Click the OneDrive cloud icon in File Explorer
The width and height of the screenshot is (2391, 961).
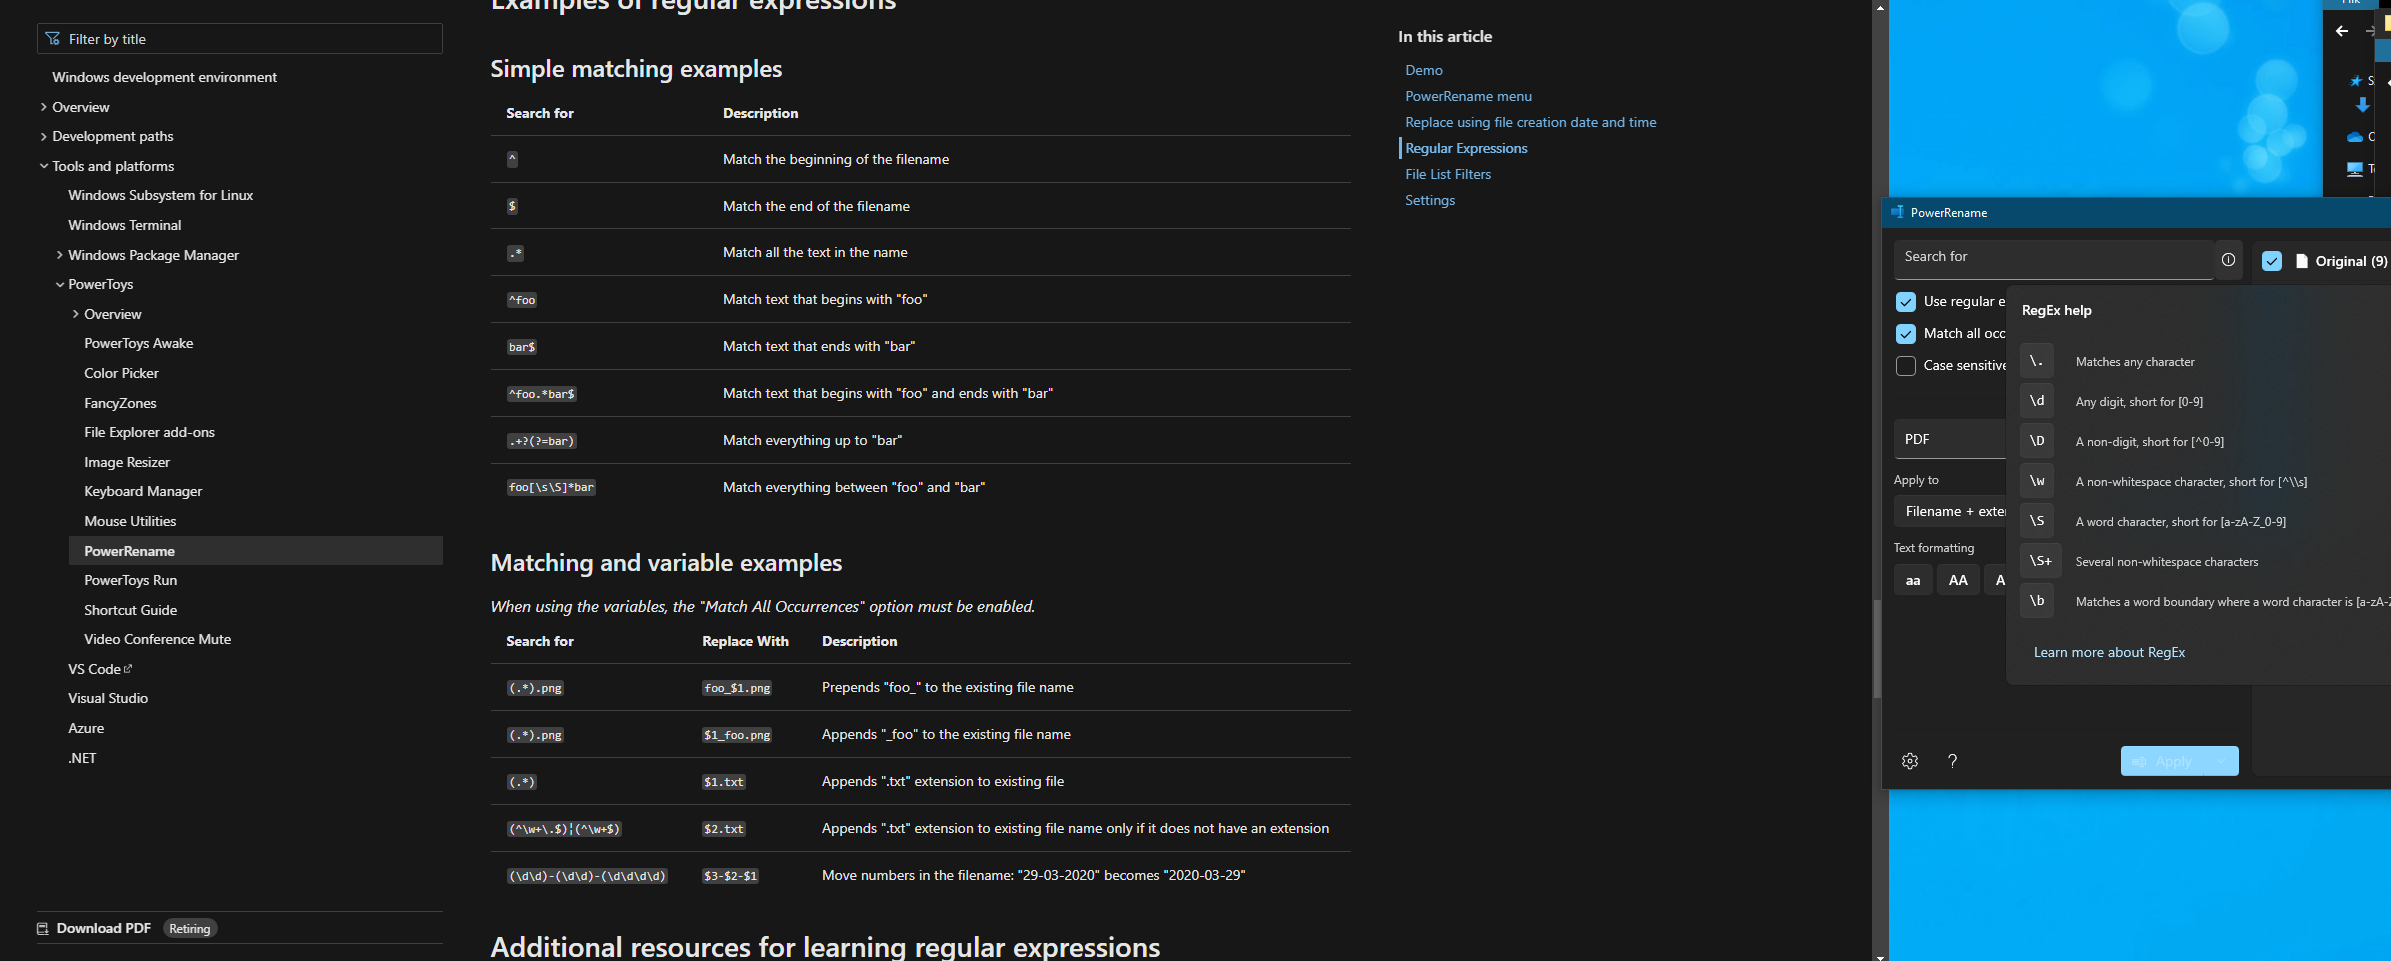click(x=2353, y=137)
